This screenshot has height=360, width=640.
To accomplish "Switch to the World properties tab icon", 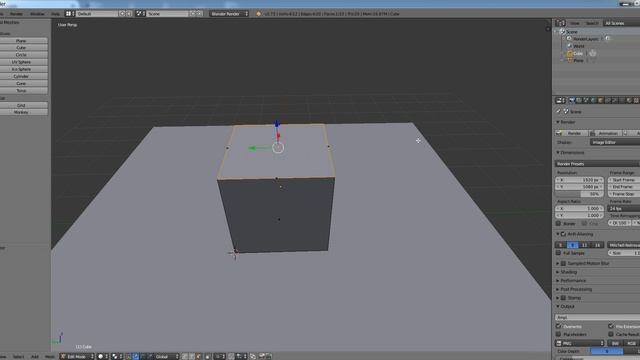I will pos(593,100).
